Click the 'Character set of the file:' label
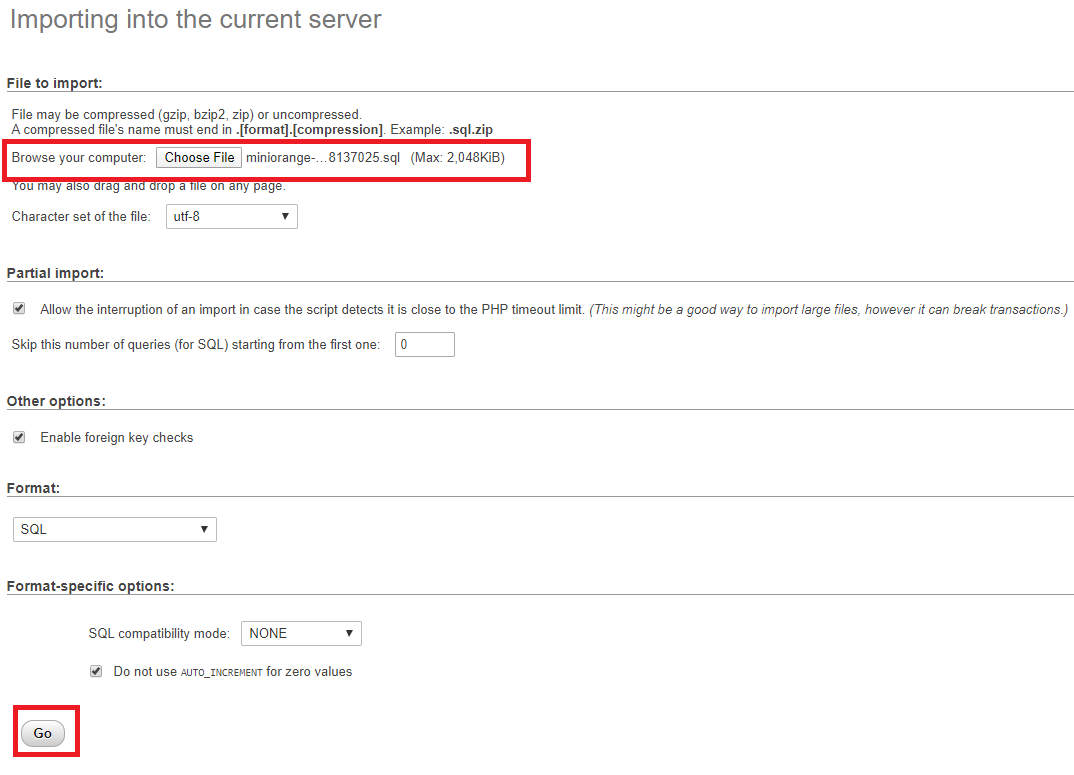Viewport: 1074px width, 775px height. (81, 217)
